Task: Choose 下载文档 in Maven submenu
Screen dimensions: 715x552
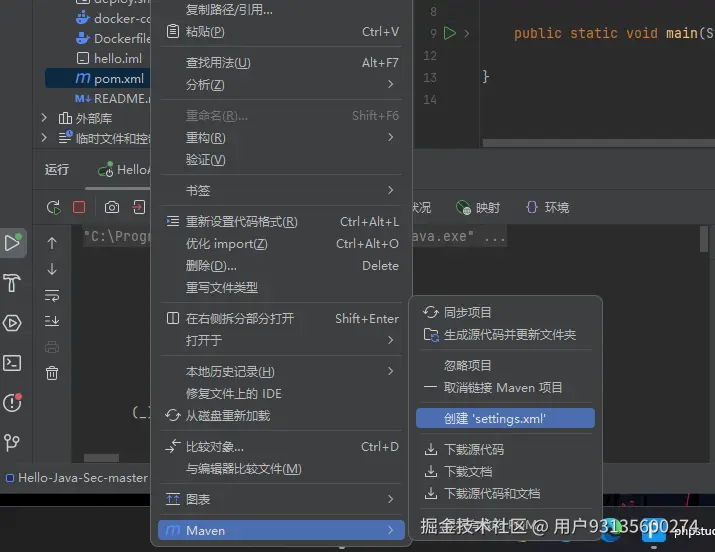Action: point(505,471)
